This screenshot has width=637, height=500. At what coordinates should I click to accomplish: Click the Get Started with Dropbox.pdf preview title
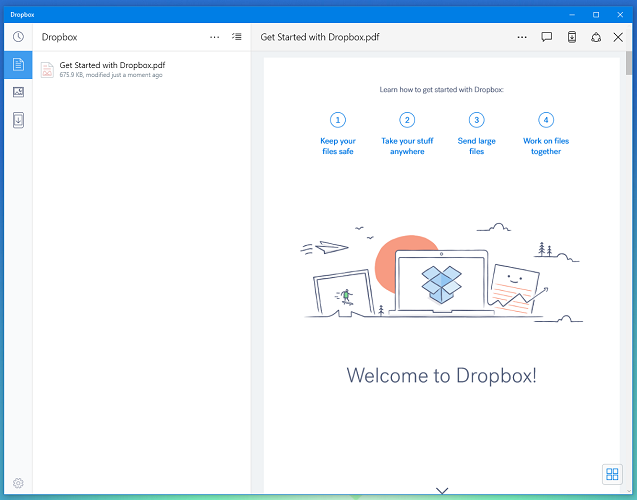tap(320, 37)
